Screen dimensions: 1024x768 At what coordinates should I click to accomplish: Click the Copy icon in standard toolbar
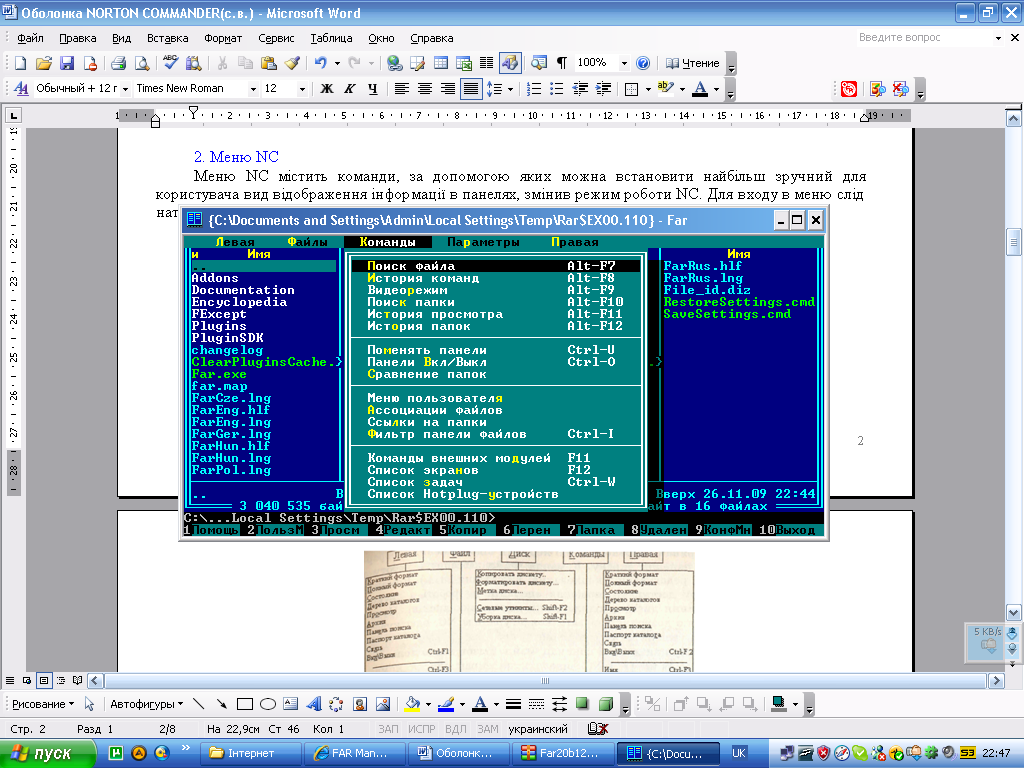pyautogui.click(x=245, y=63)
